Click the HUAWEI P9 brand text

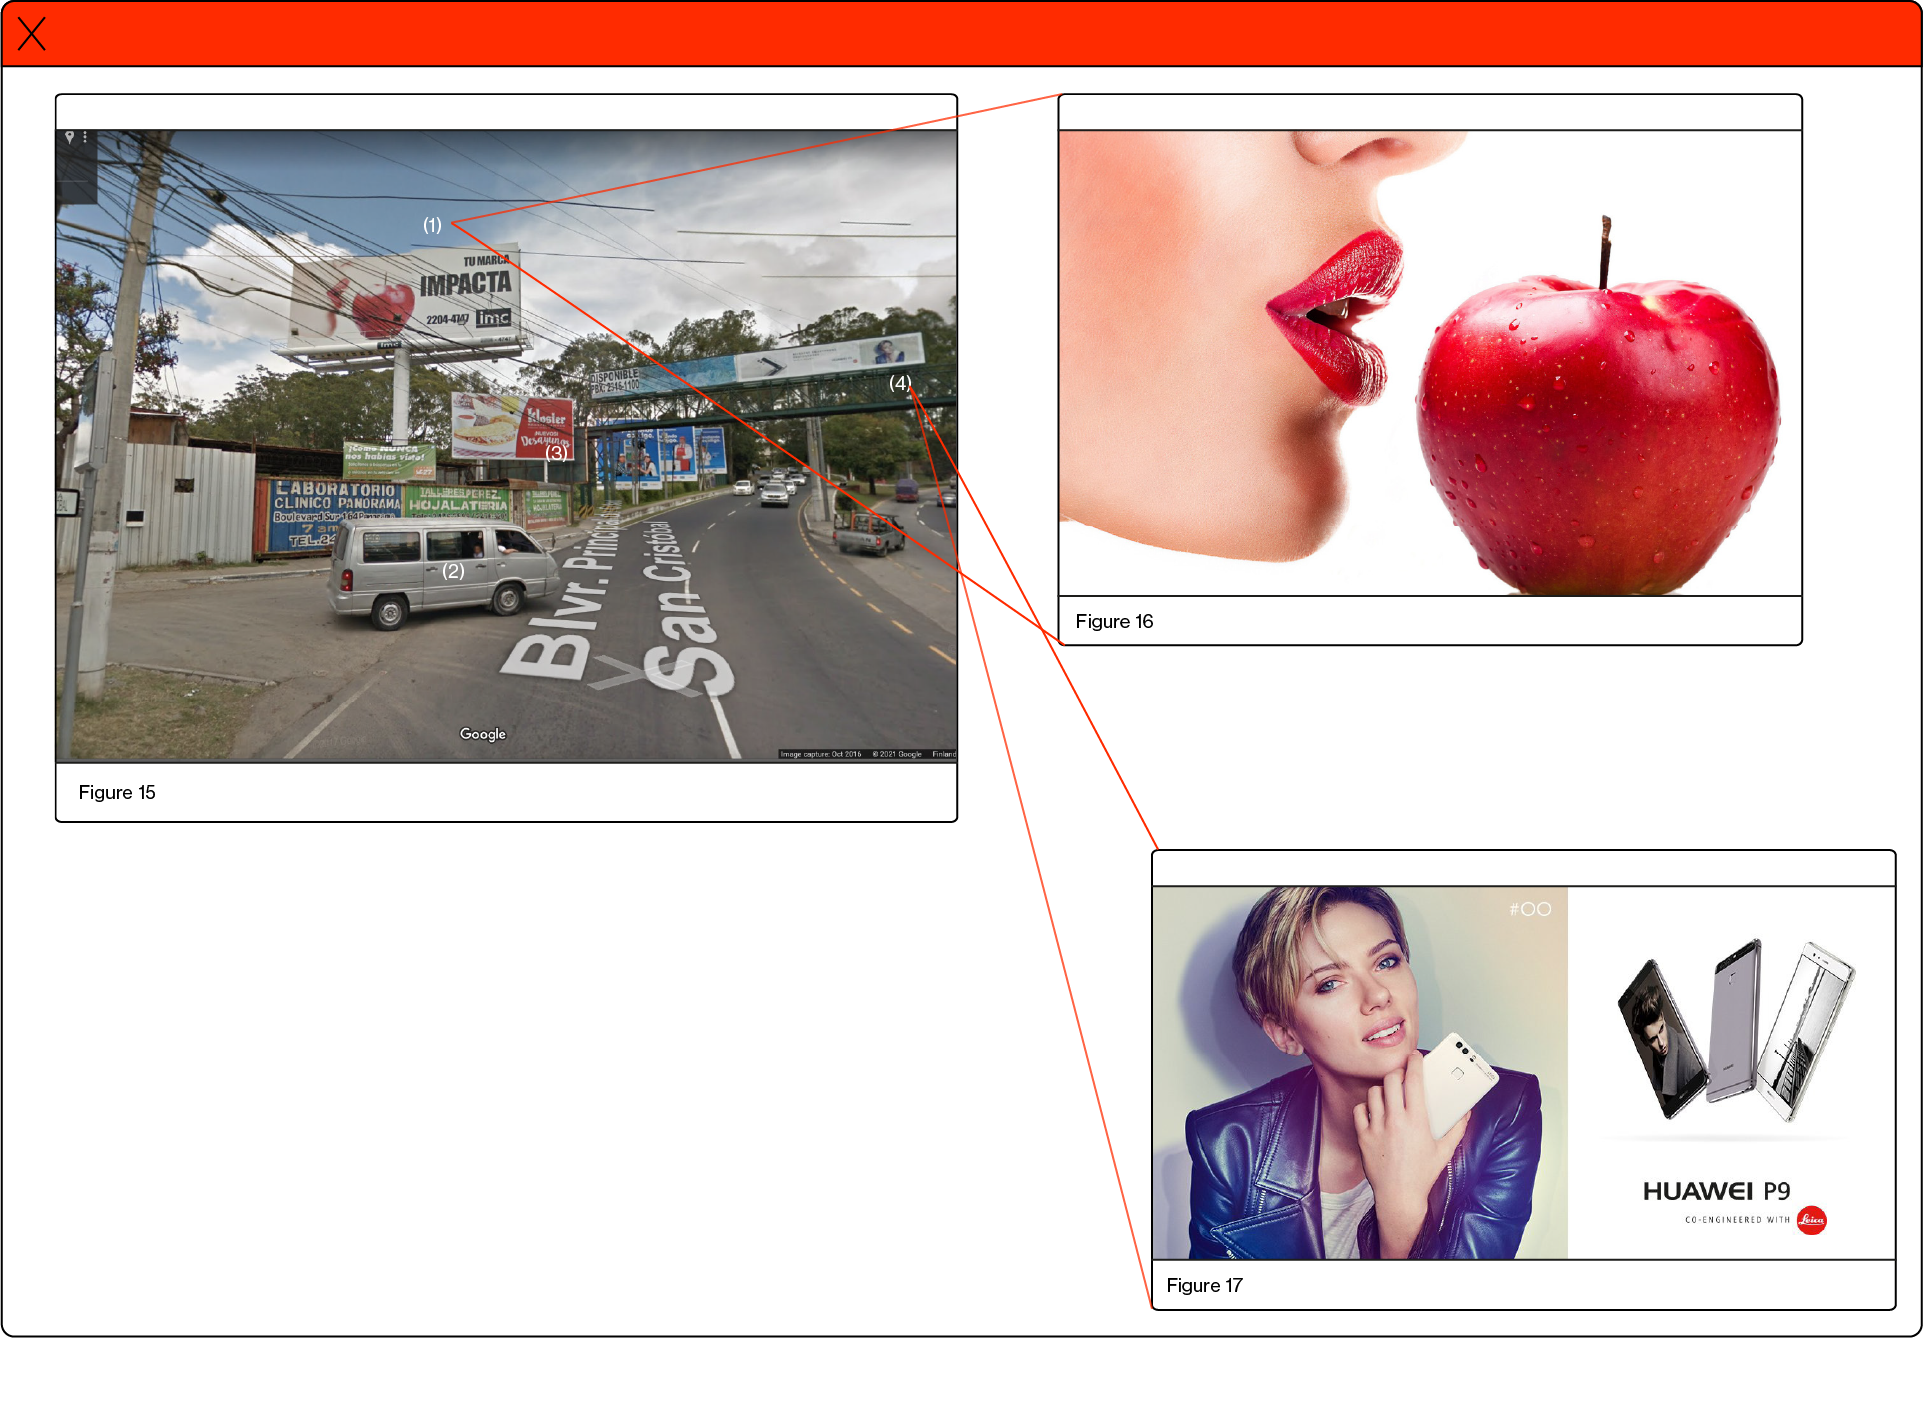click(1716, 1191)
